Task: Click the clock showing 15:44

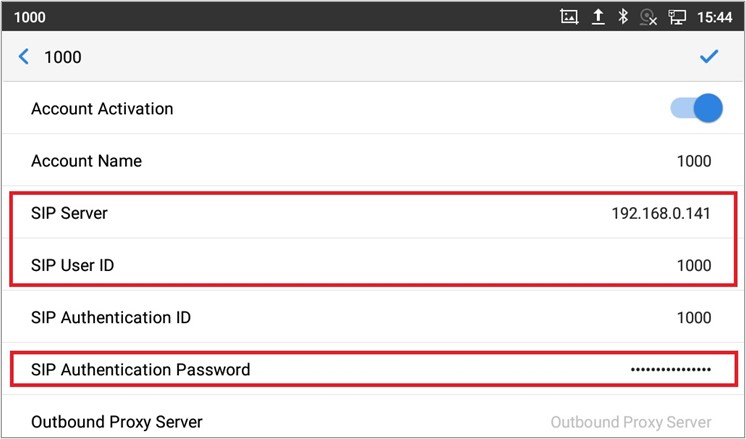Action: tap(717, 17)
